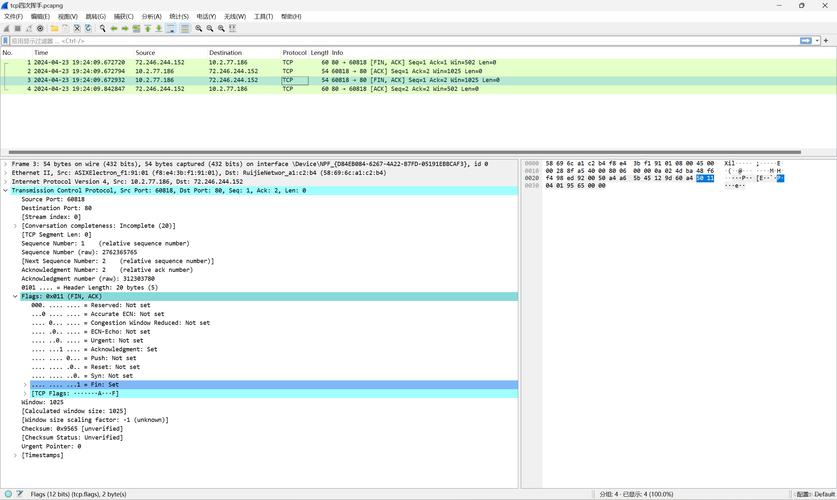This screenshot has width=837, height=500.
Task: Apply the display filter with the blue arrow
Action: coord(806,41)
